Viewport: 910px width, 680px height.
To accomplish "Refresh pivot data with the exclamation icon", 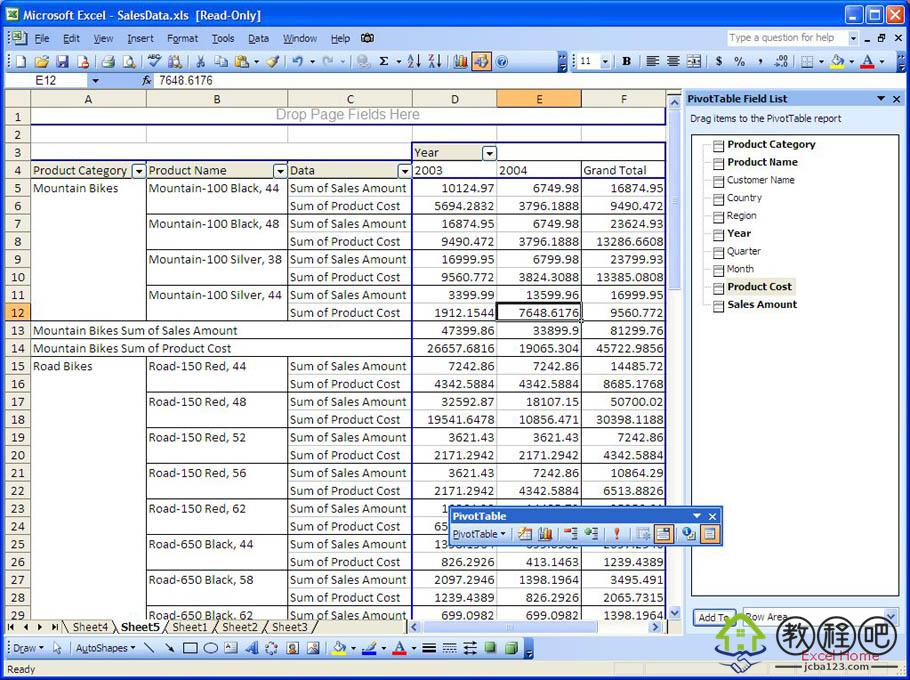I will pyautogui.click(x=616, y=534).
